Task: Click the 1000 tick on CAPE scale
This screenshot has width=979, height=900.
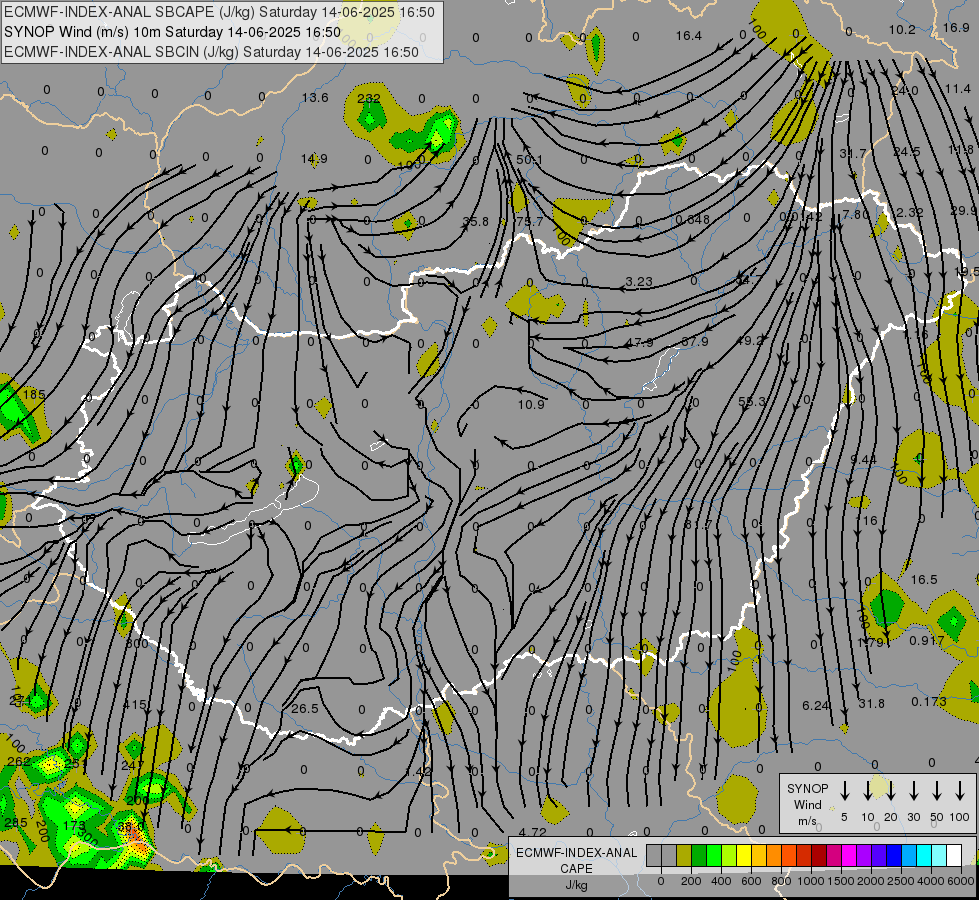Action: click(x=810, y=881)
